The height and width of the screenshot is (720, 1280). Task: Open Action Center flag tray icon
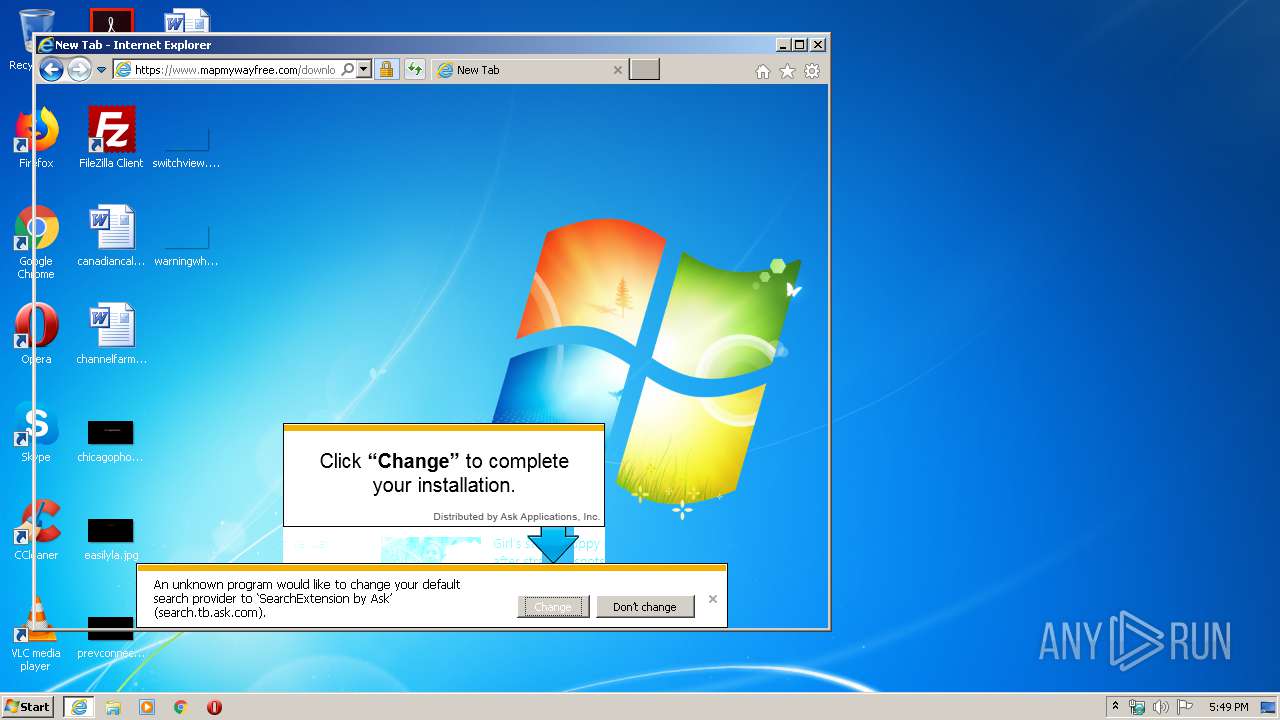click(1185, 707)
